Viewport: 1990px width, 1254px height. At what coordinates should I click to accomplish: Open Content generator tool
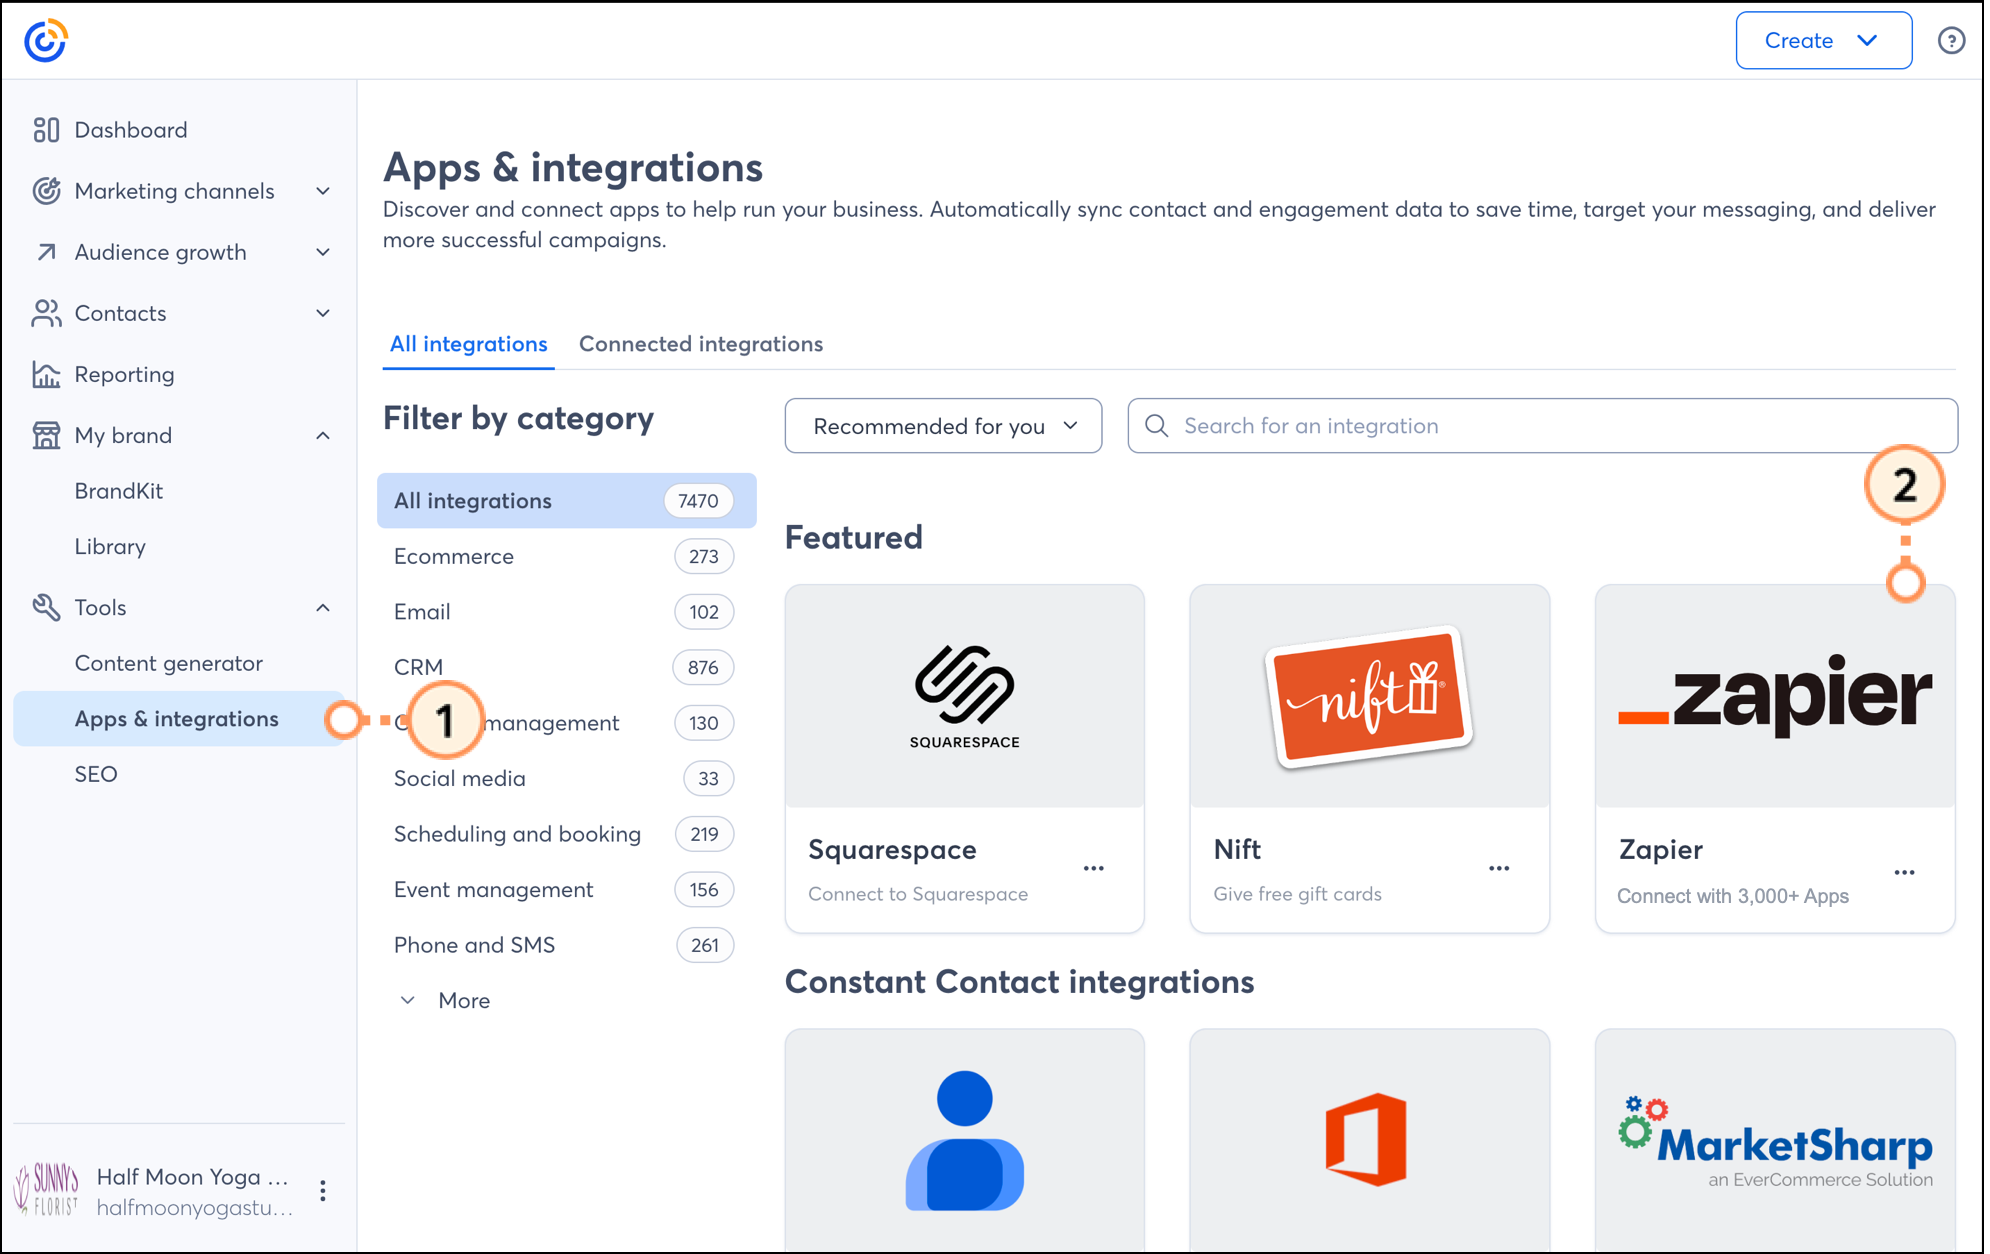point(169,663)
